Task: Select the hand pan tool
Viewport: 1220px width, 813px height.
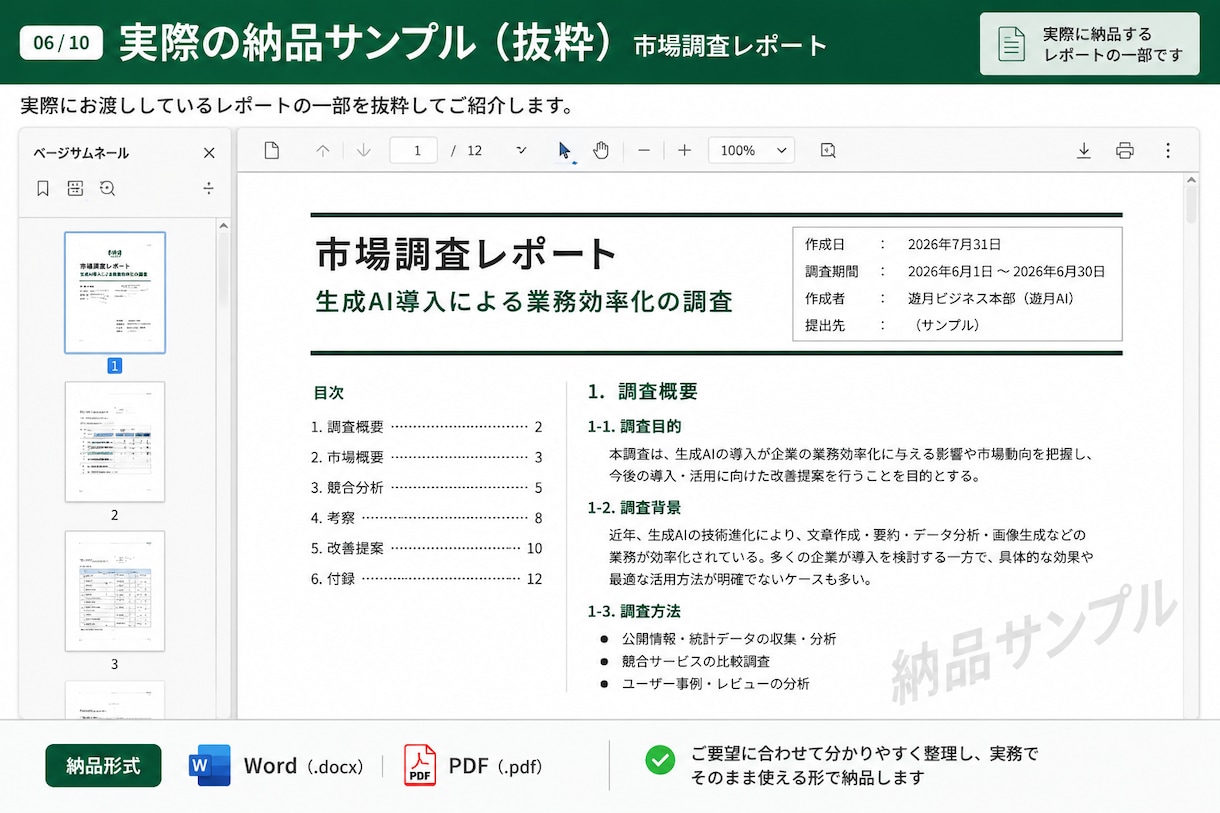Action: point(601,150)
